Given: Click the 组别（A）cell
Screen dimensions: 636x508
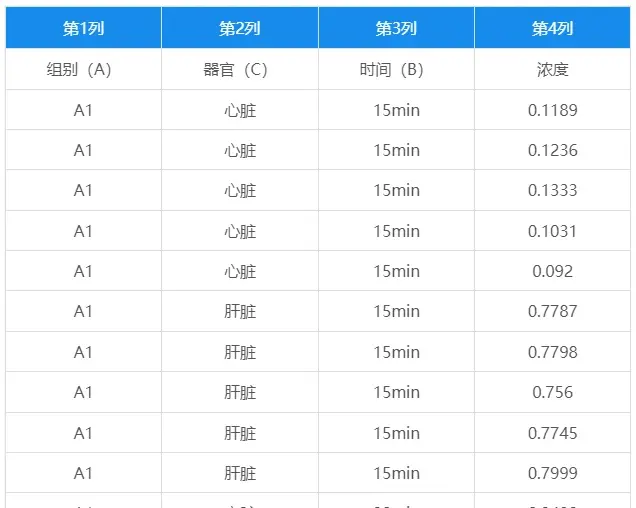Looking at the screenshot, I should click(83, 70).
